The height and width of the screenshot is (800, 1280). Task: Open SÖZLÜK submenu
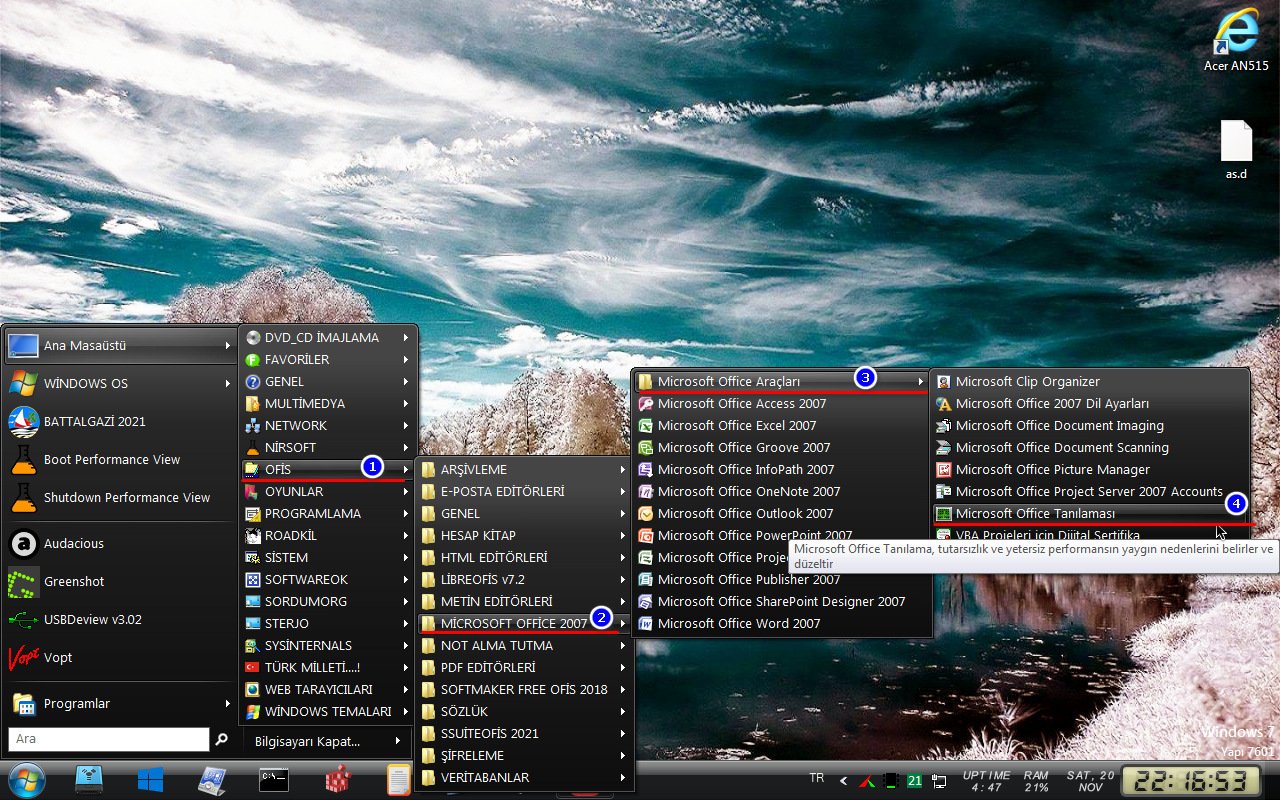525,711
